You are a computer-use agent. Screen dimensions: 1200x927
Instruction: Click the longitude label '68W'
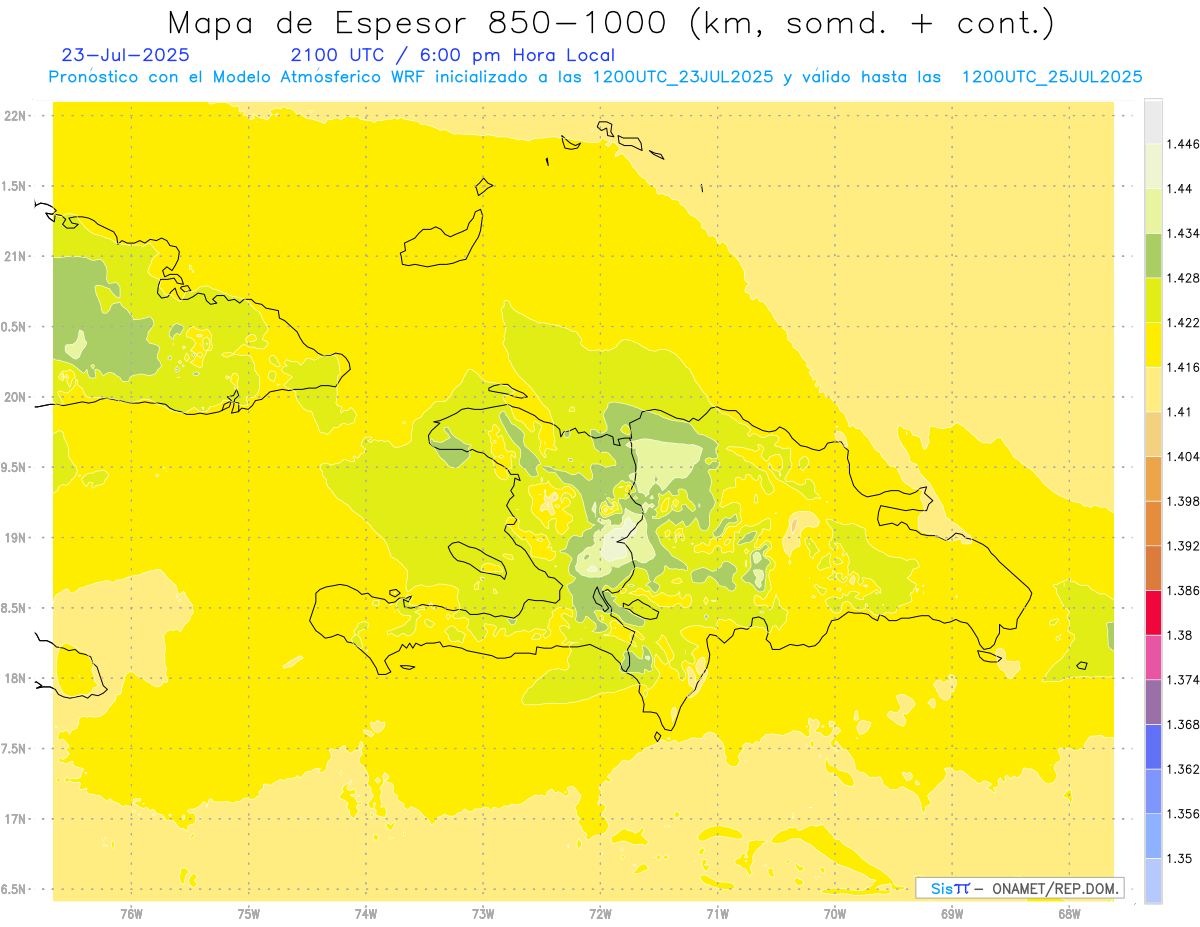tap(1069, 914)
